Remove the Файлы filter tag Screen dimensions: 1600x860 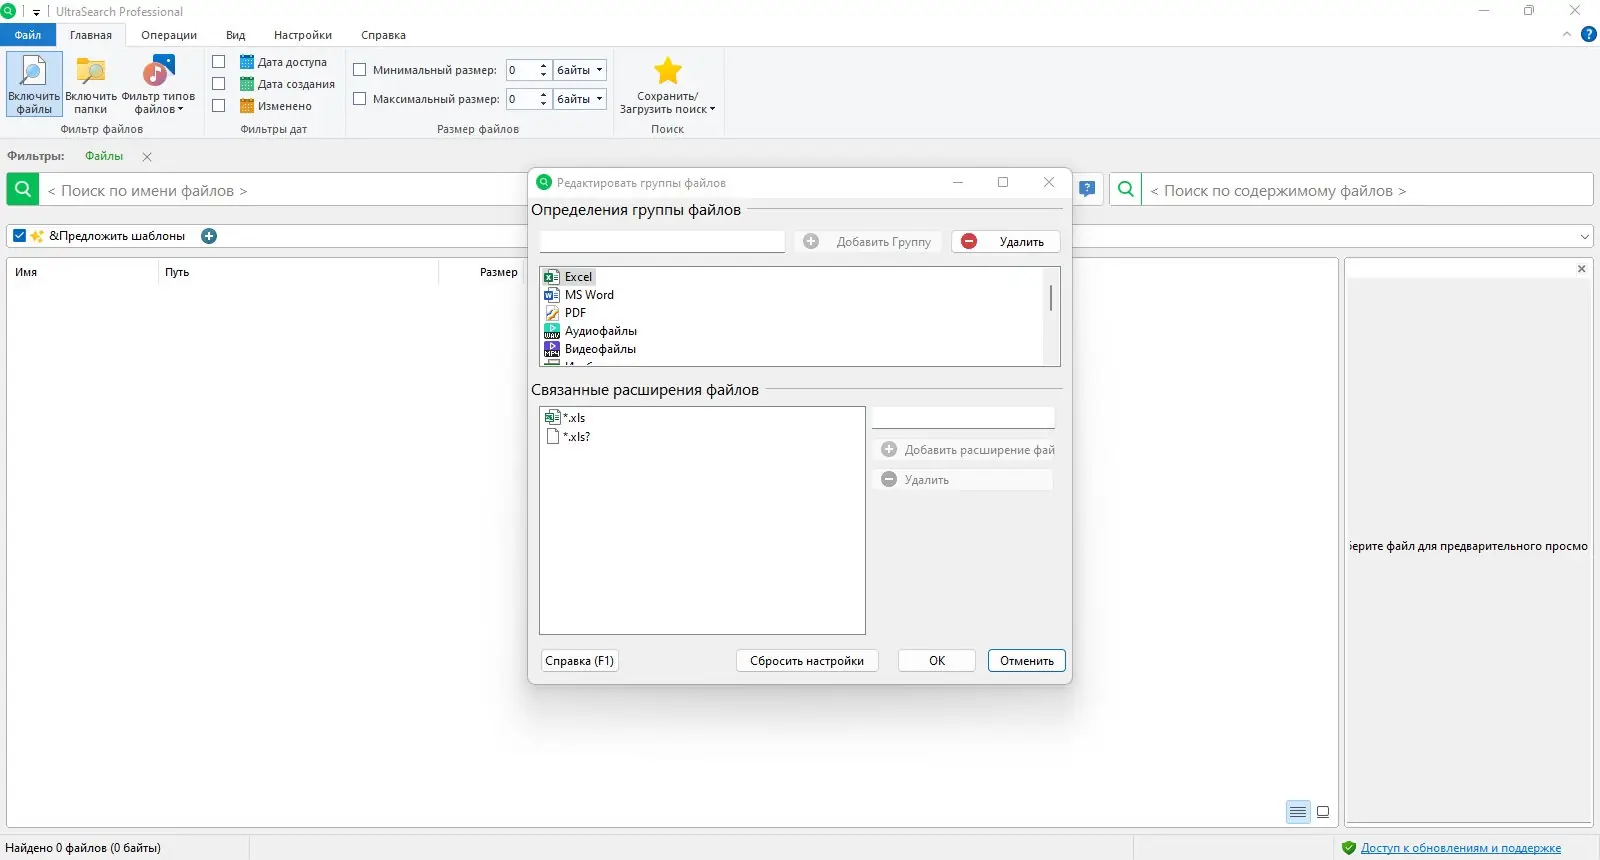147,157
